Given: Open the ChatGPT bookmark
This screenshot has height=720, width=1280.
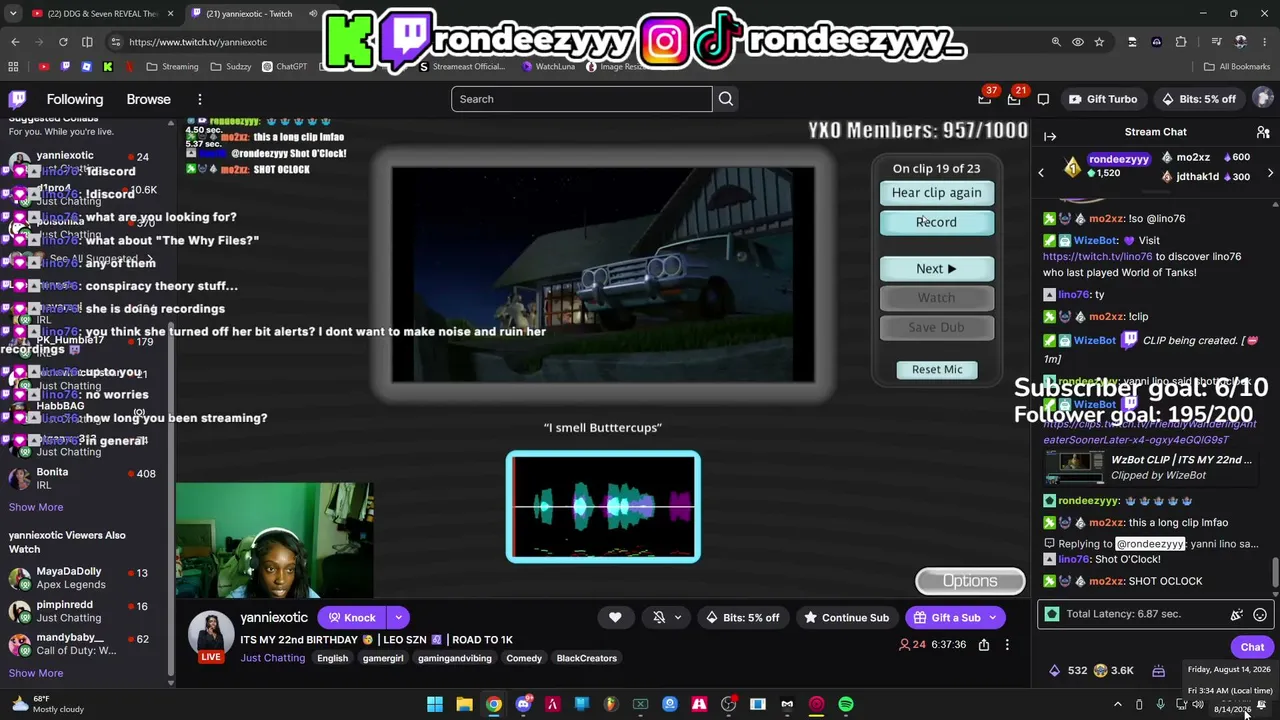Looking at the screenshot, I should click(x=284, y=67).
